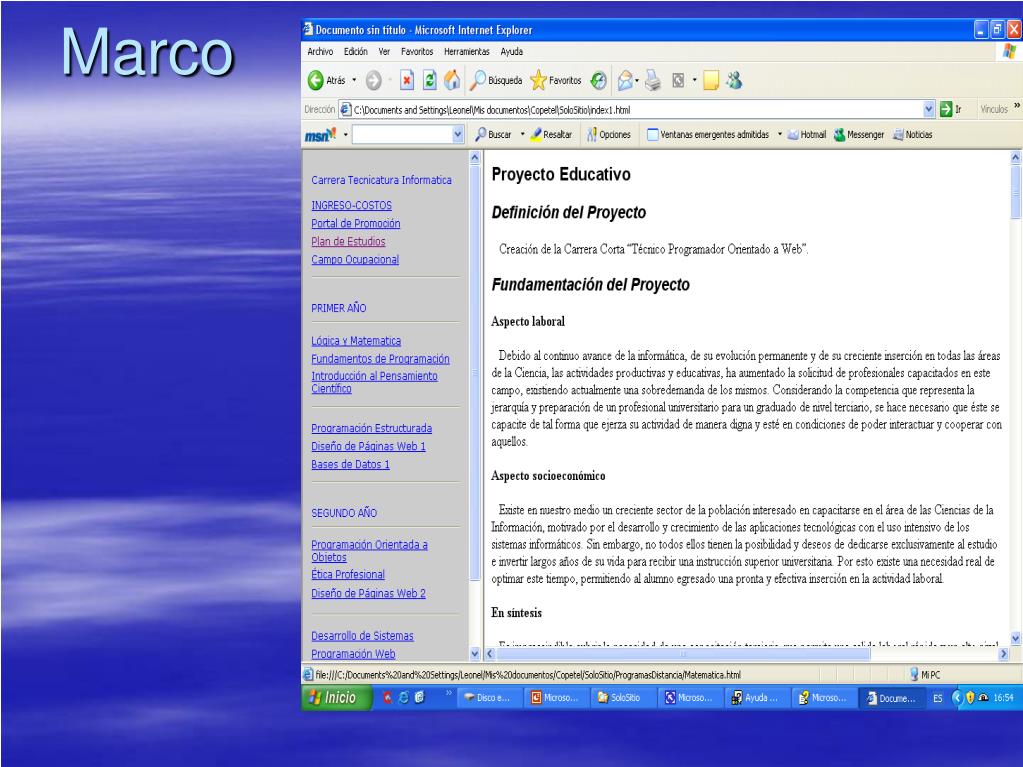Click the mail envelope toolbar icon
This screenshot has width=1023, height=767.
624,80
